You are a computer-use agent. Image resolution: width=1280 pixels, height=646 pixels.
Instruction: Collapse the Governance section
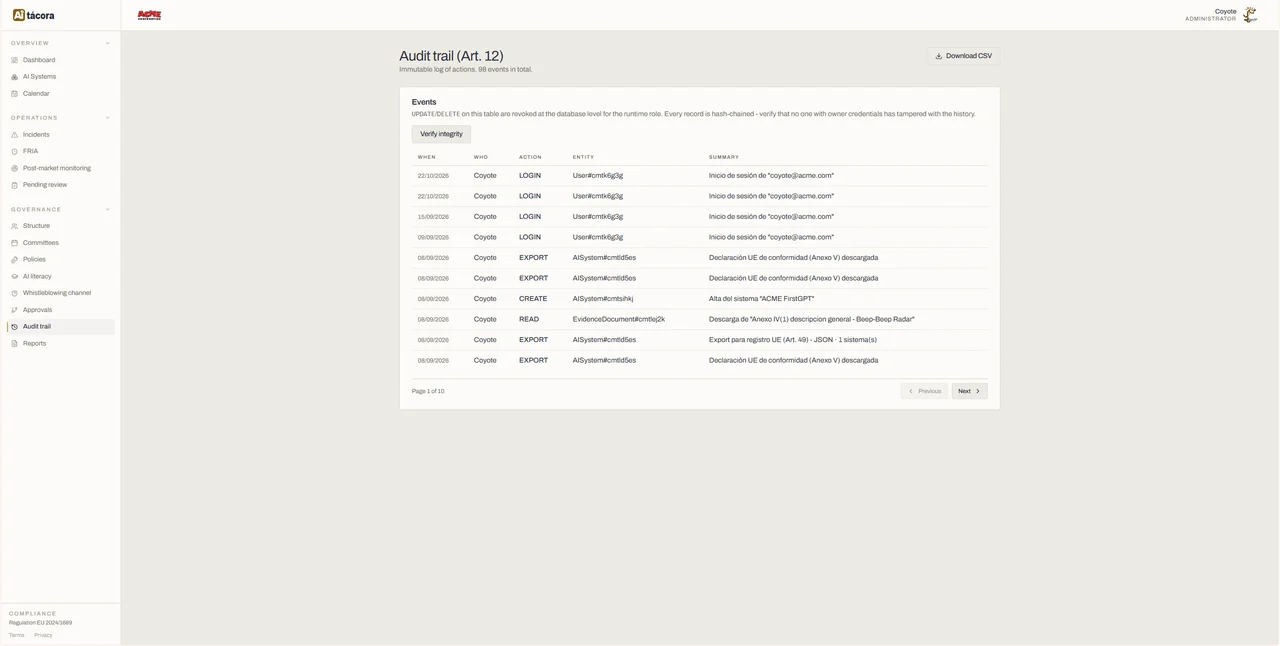(108, 209)
